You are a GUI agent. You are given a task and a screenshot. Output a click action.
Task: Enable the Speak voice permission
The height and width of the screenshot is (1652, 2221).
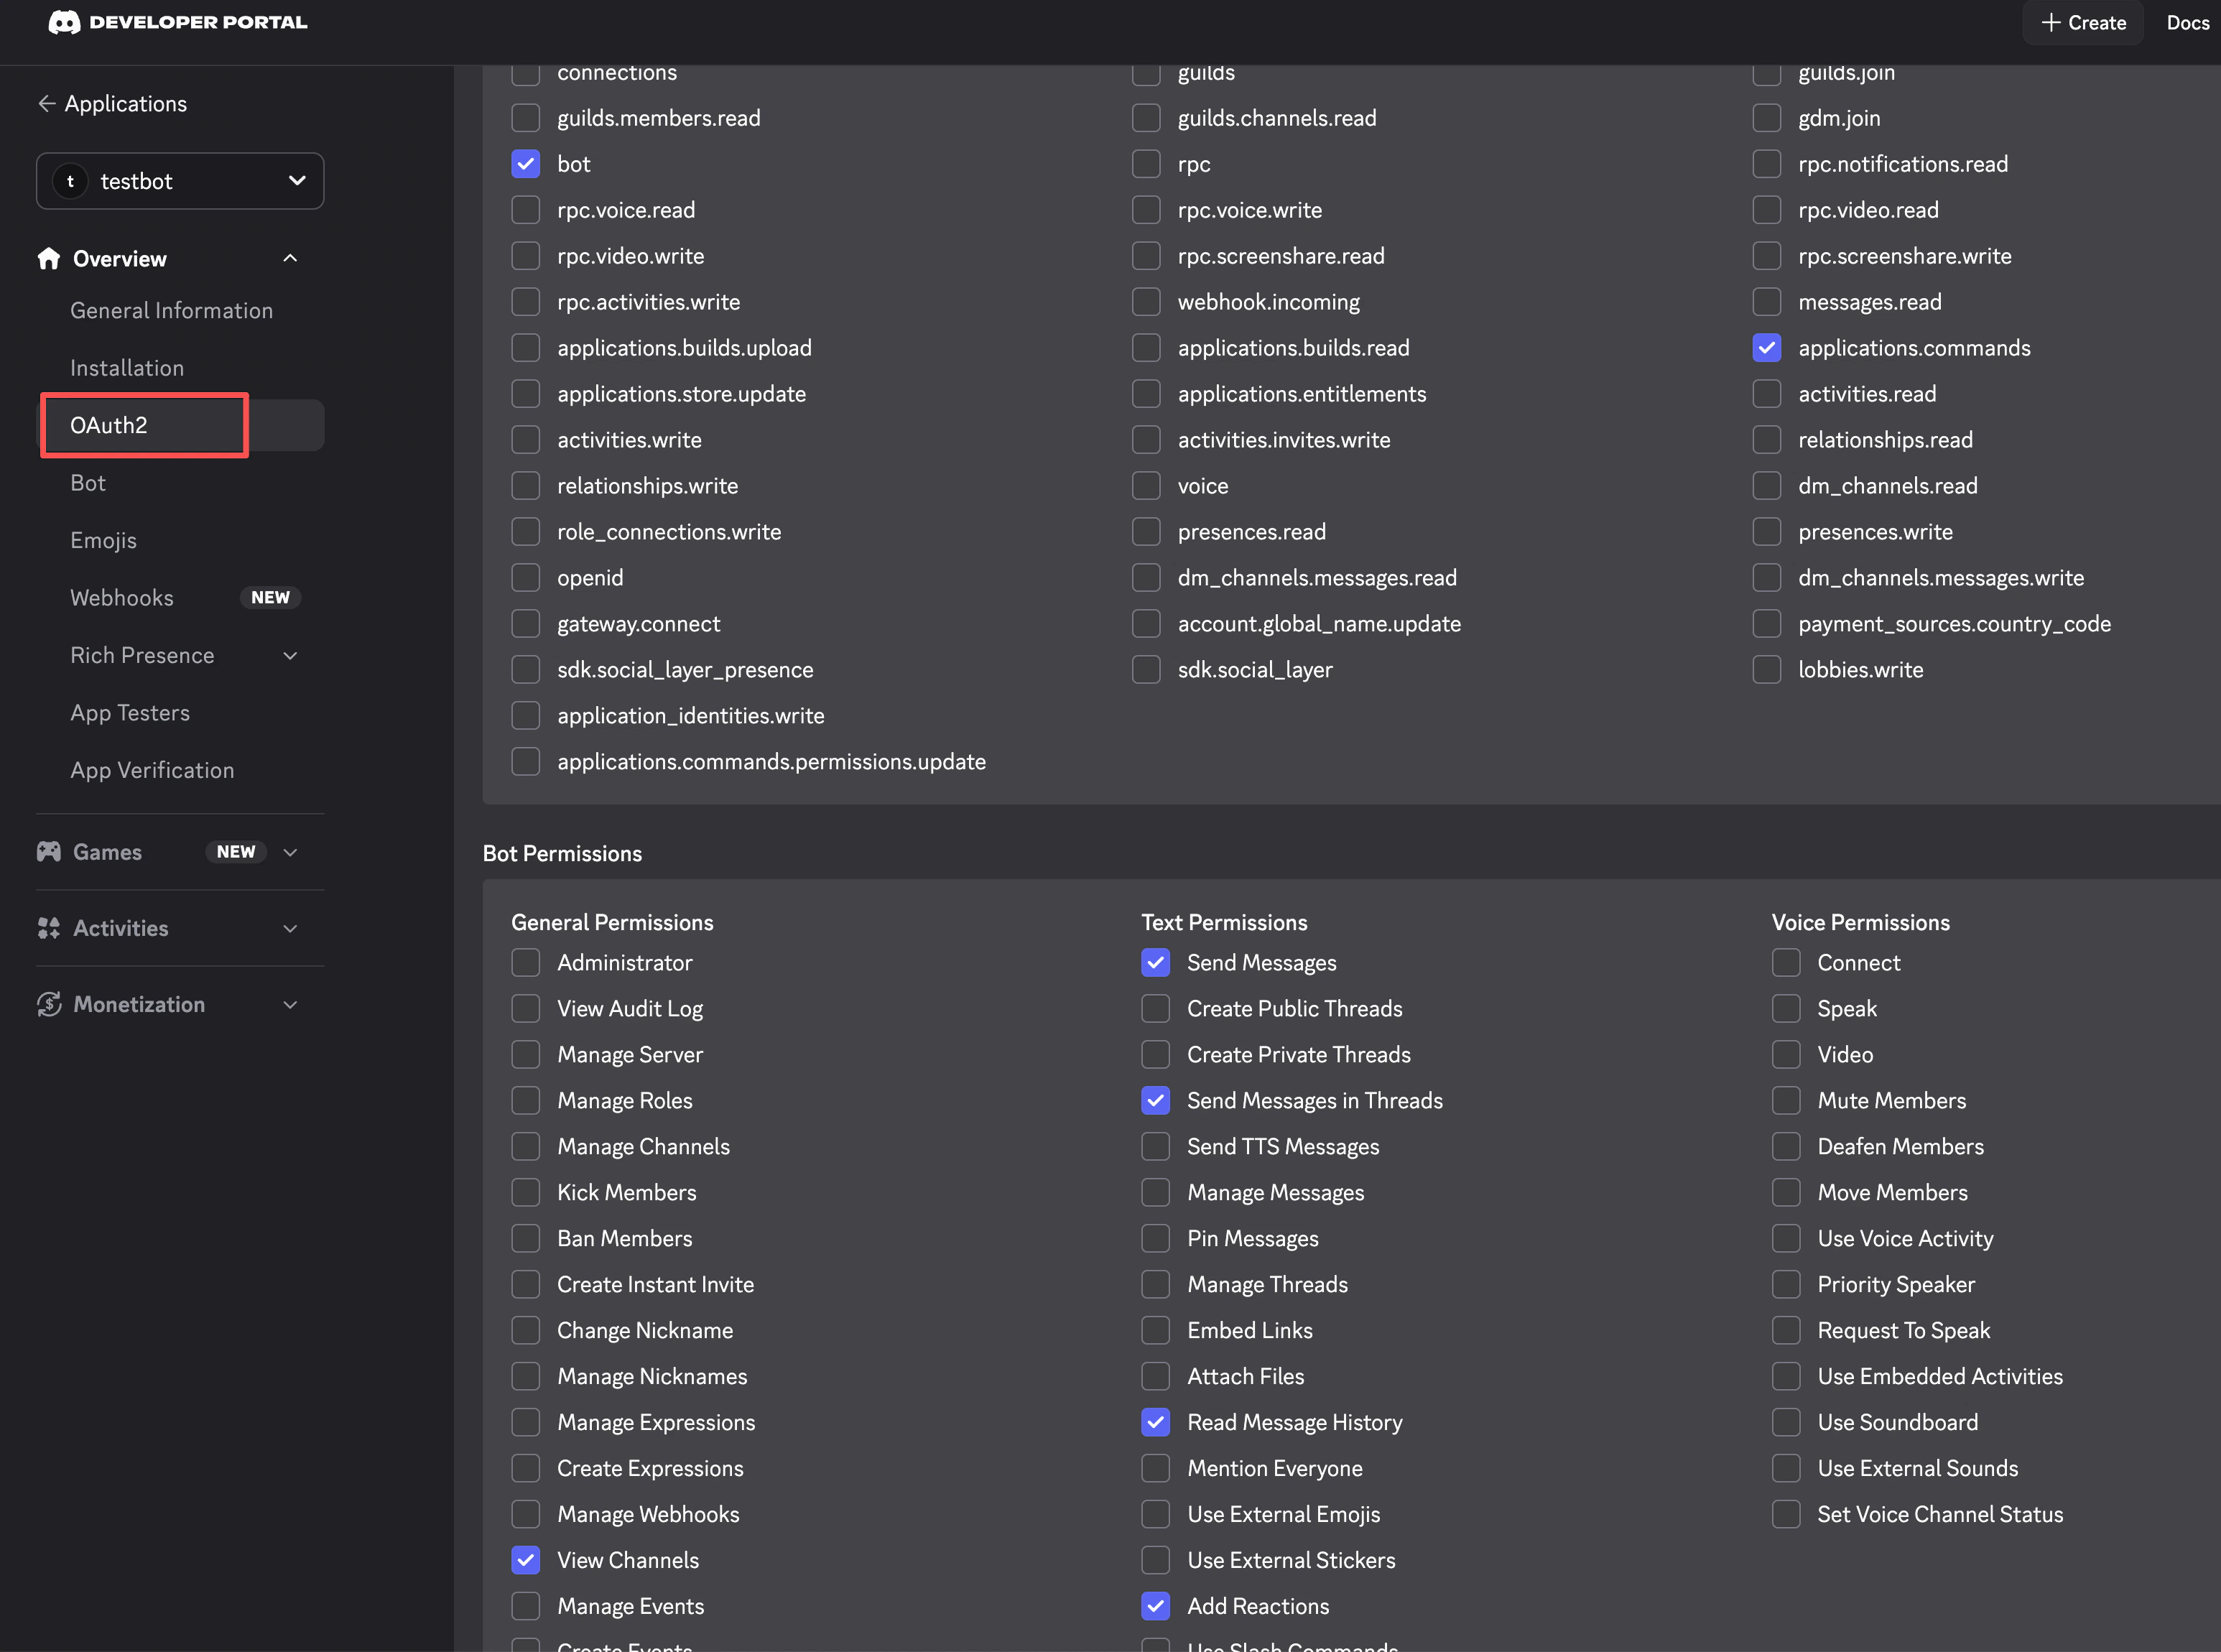tap(1786, 1009)
